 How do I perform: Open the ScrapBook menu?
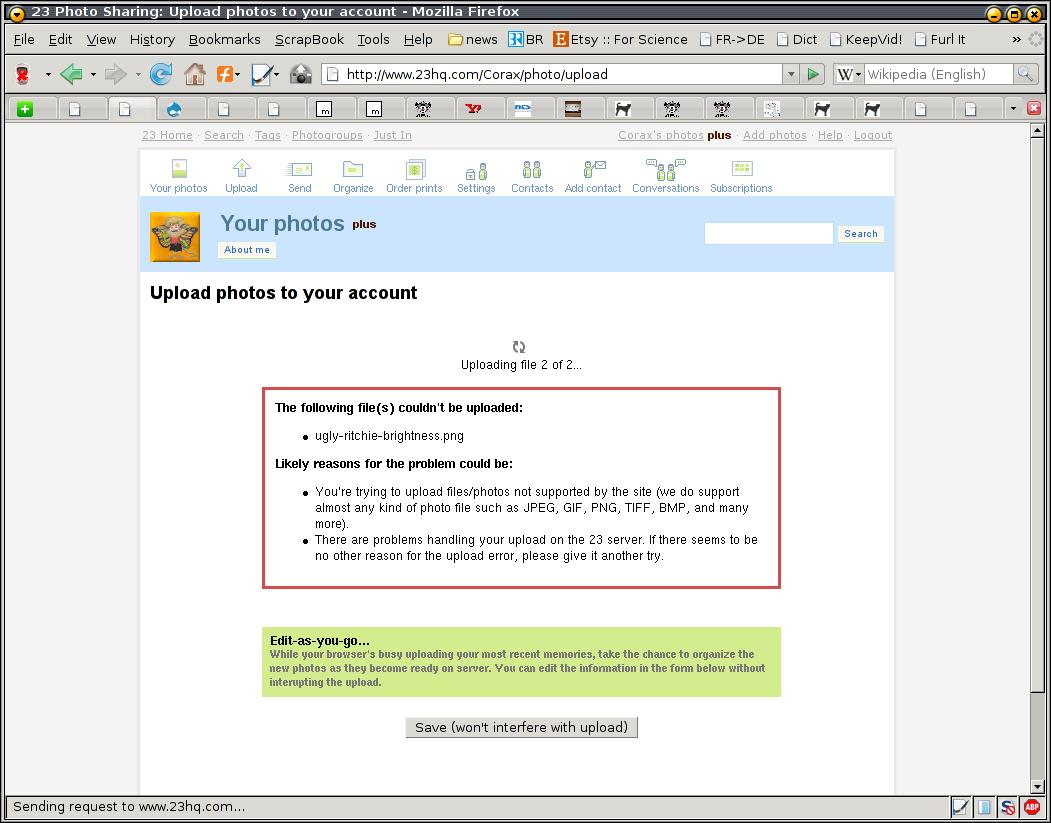click(309, 40)
